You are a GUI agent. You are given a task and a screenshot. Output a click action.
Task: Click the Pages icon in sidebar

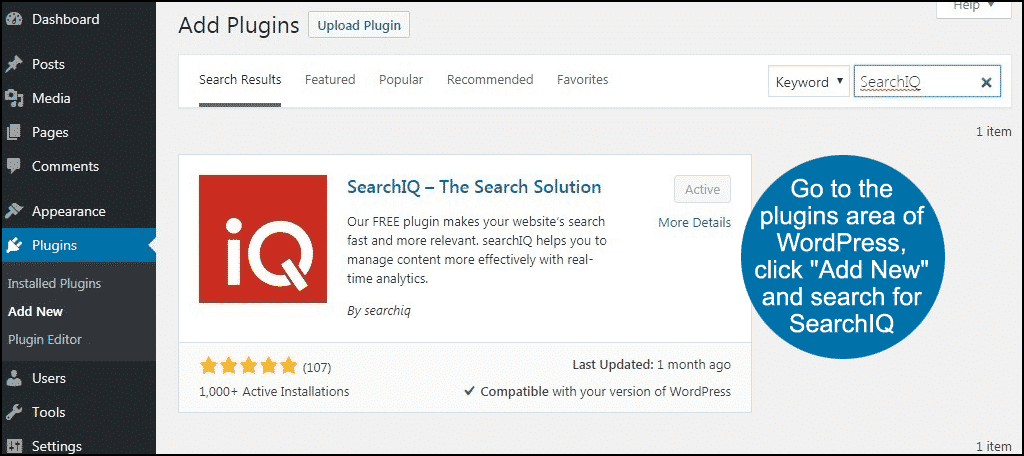[x=14, y=132]
